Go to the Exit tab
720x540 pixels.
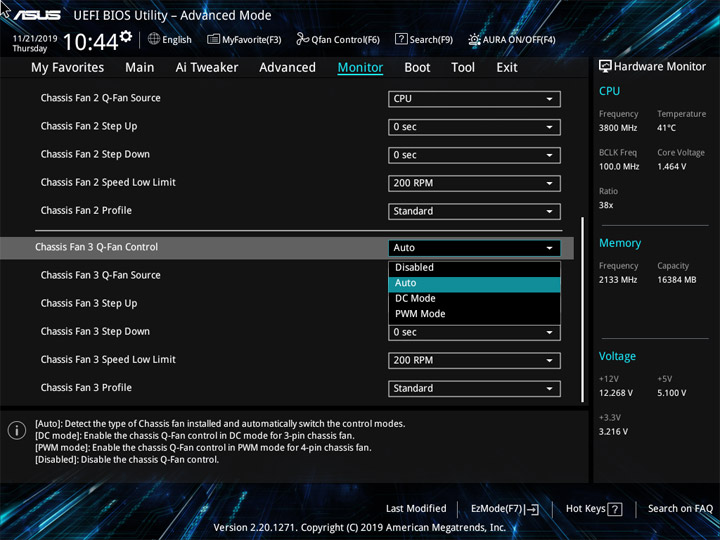pos(507,68)
